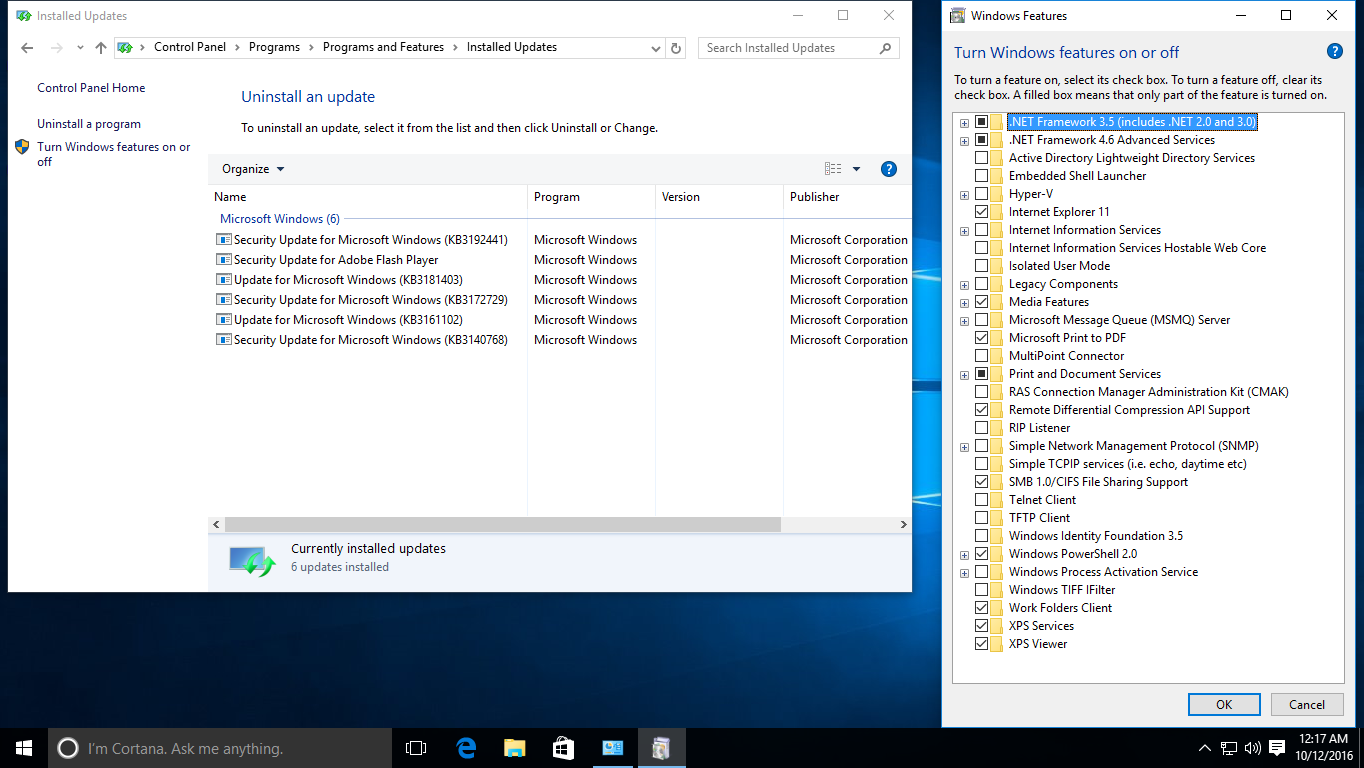Enable Telnet Client feature

click(x=981, y=500)
